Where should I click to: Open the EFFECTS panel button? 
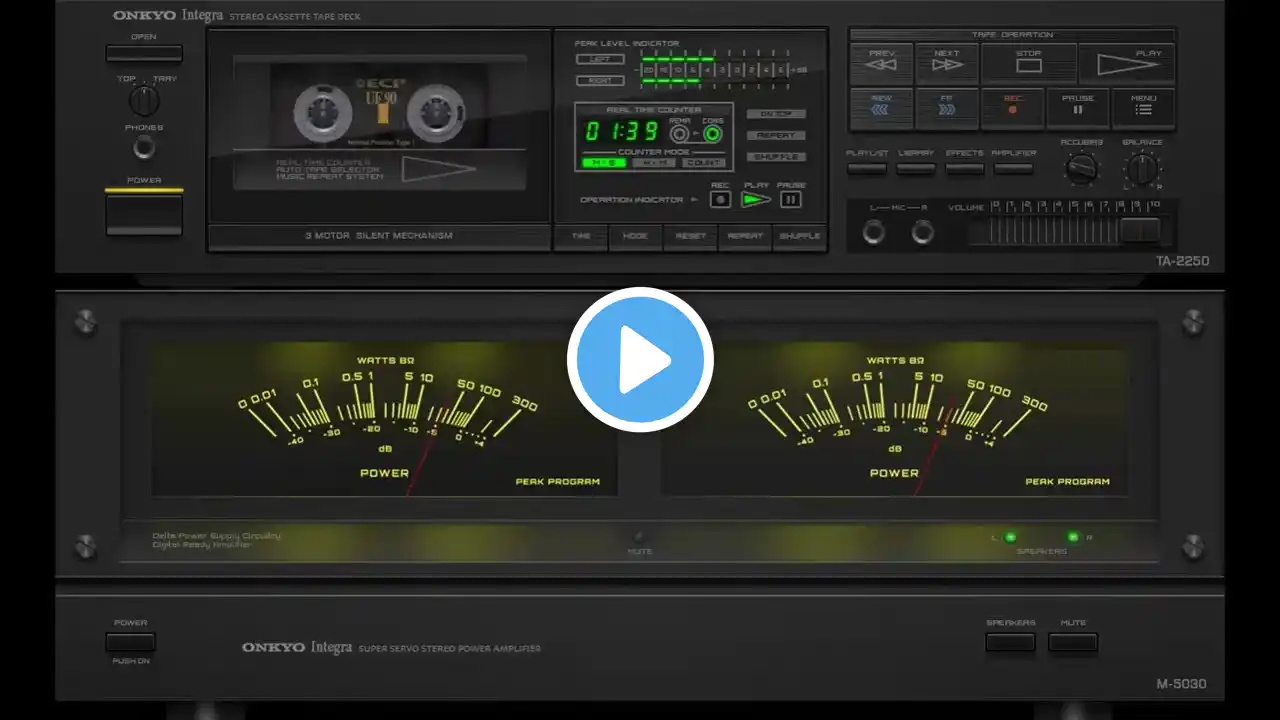(x=964, y=168)
